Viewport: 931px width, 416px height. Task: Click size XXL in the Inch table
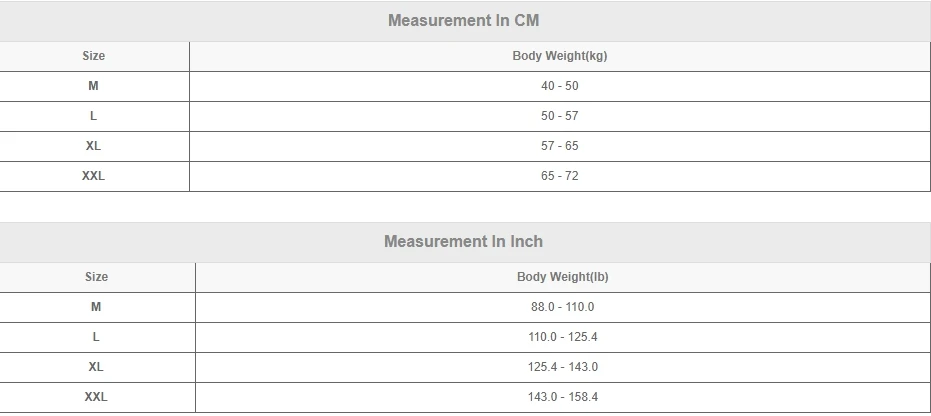coord(97,397)
